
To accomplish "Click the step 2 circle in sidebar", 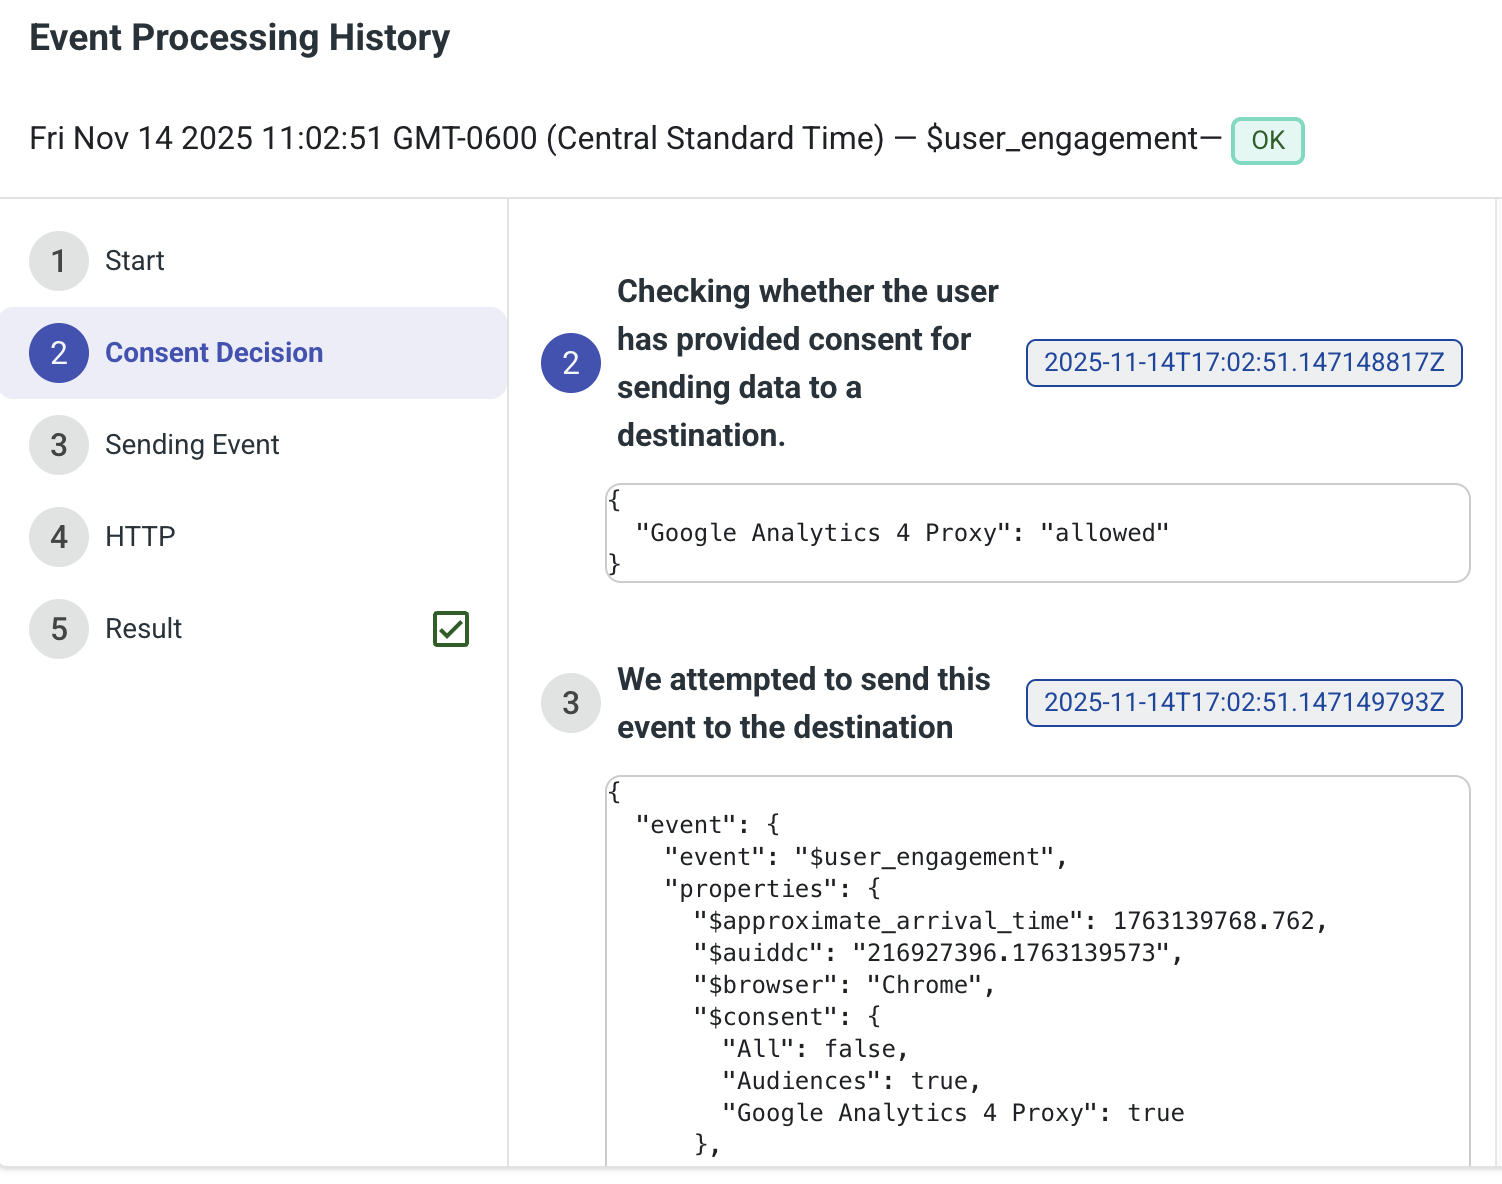I will pos(59,353).
